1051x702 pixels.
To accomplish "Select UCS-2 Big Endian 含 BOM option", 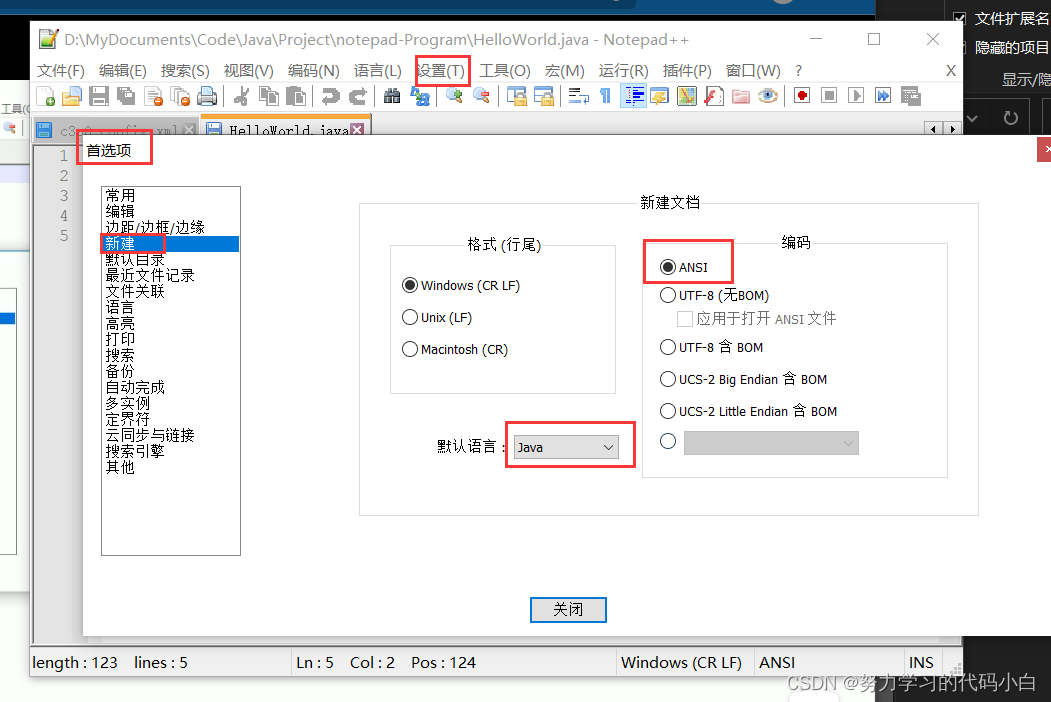I will coord(743,379).
